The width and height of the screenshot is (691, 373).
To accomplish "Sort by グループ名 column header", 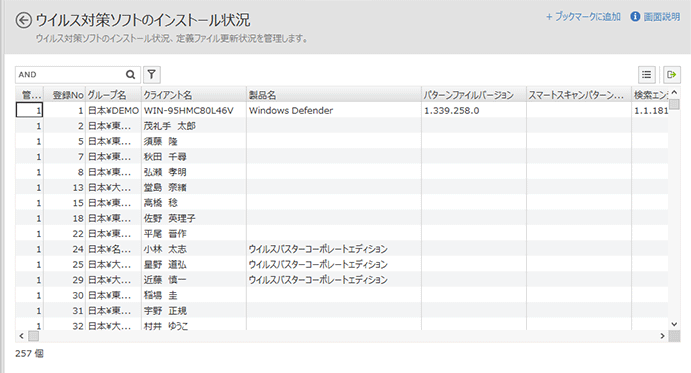I will point(113,95).
